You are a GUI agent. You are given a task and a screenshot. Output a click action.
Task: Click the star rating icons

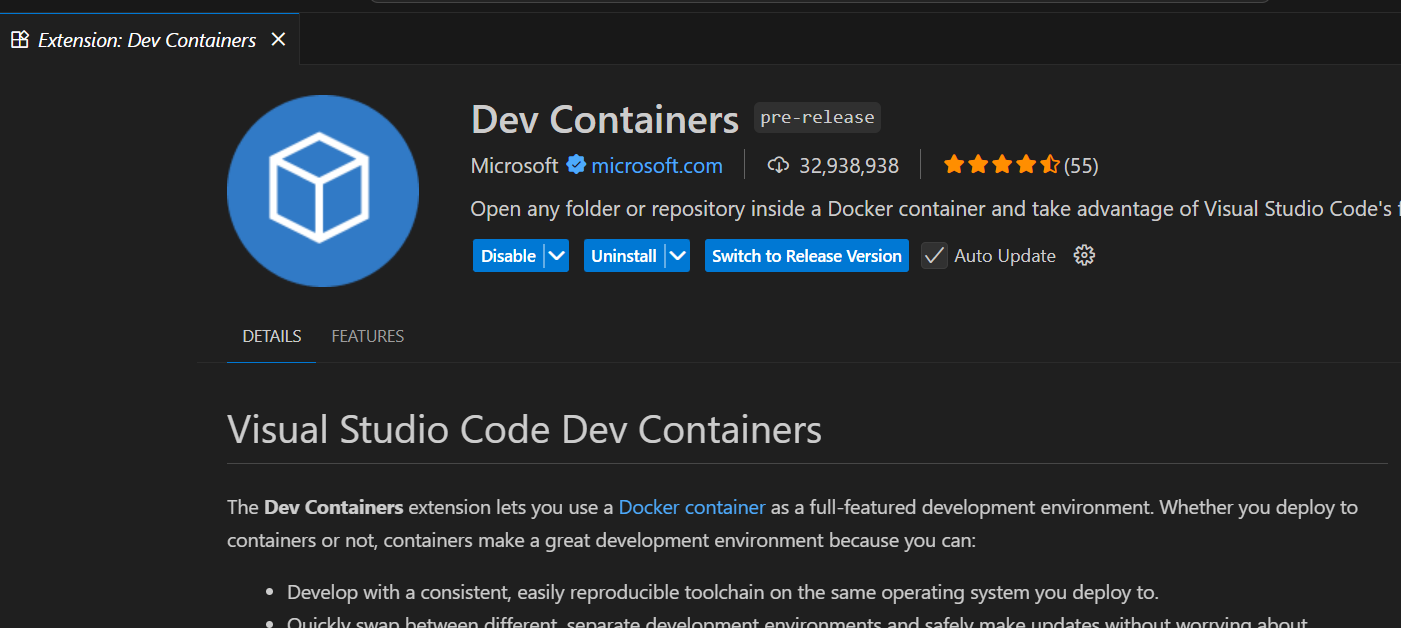[1001, 165]
